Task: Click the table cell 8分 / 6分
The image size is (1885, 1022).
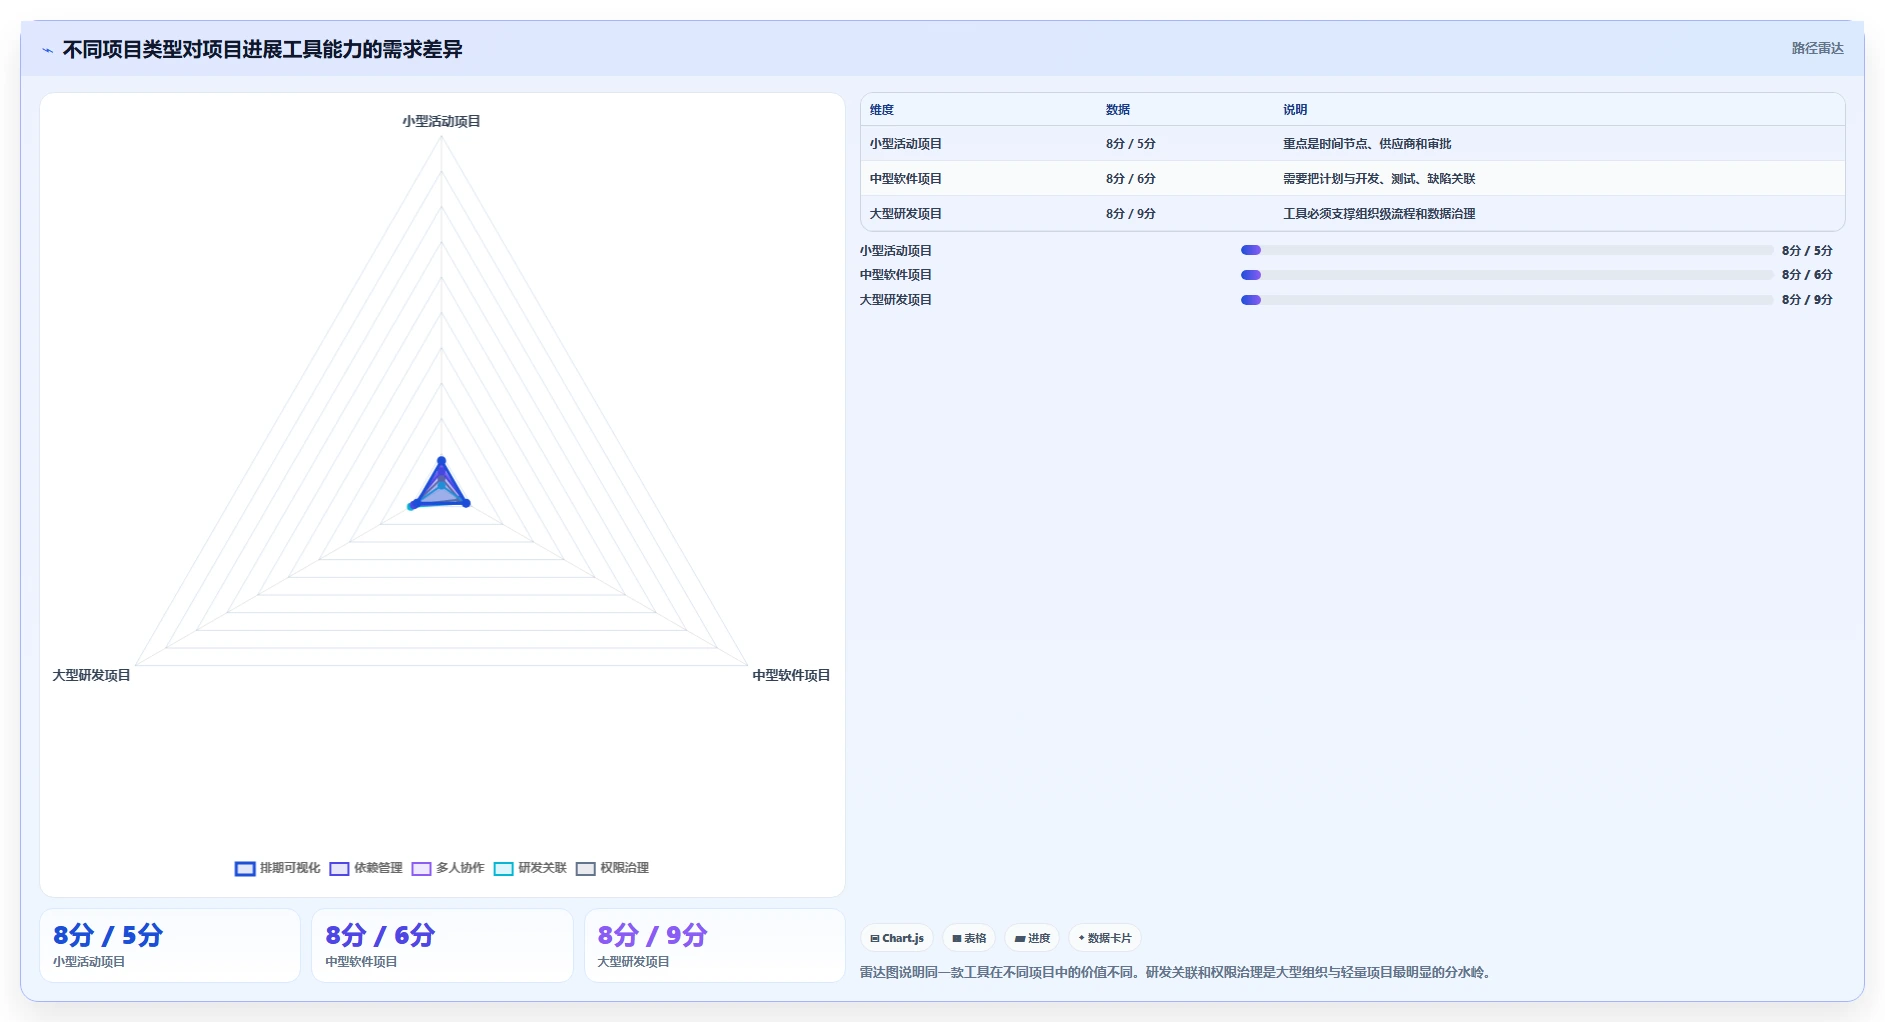Action: click(x=1131, y=179)
